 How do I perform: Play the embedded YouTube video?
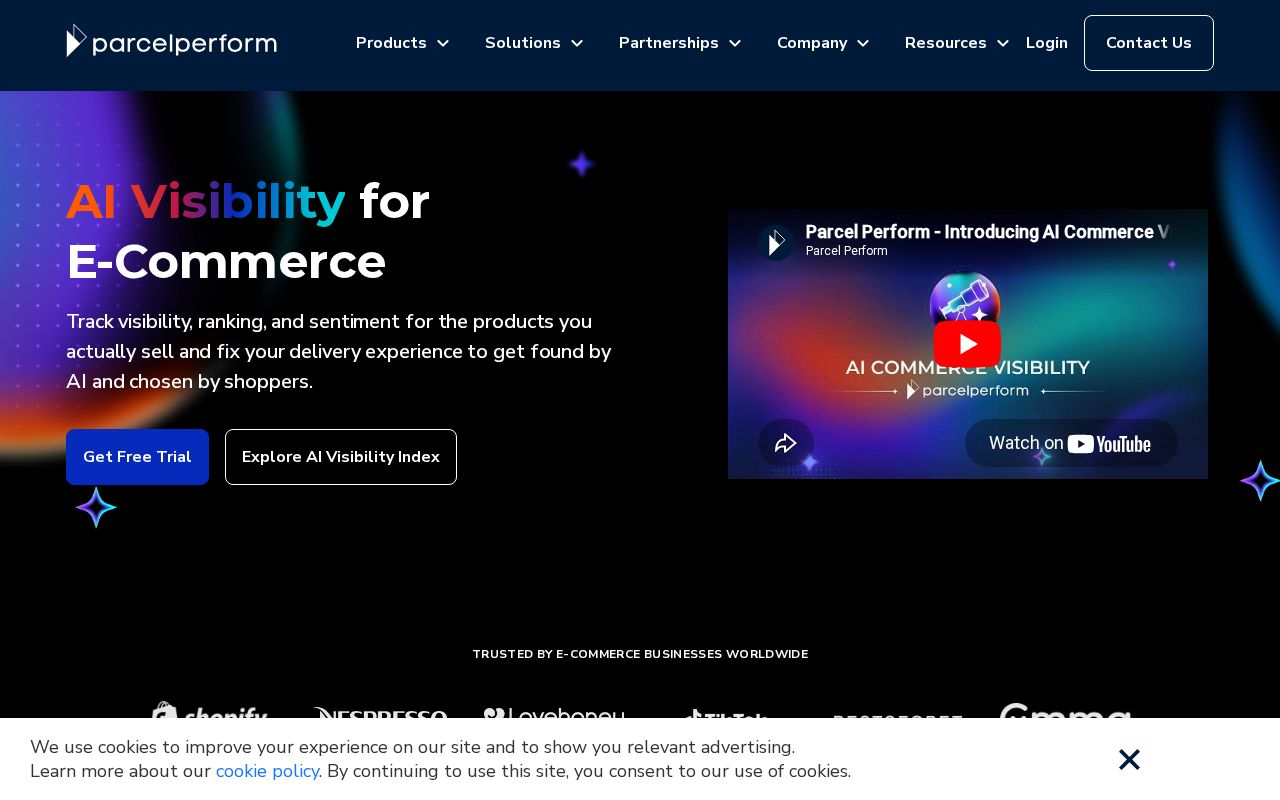tap(967, 344)
